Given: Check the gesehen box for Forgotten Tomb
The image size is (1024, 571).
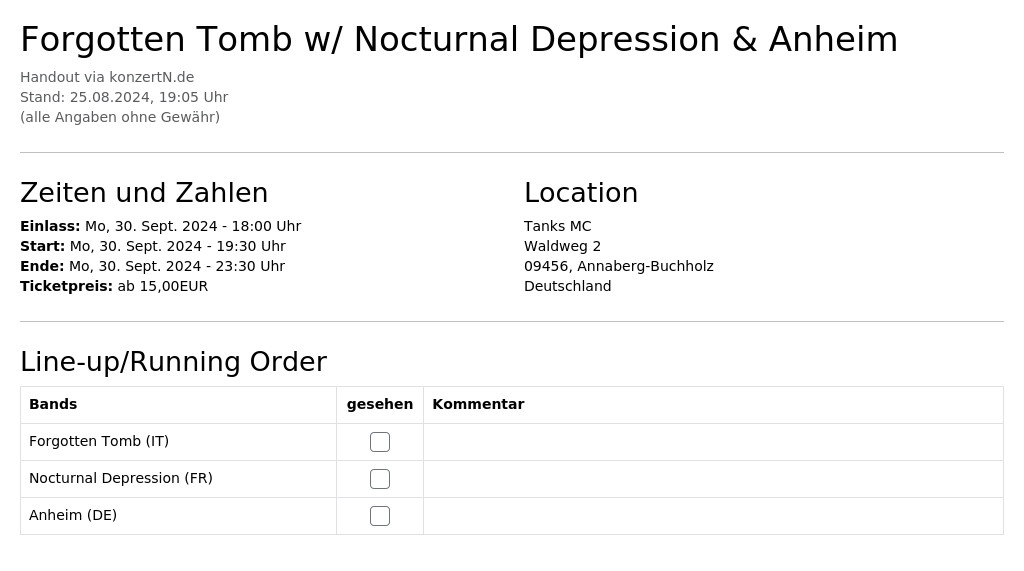Looking at the screenshot, I should click(379, 442).
